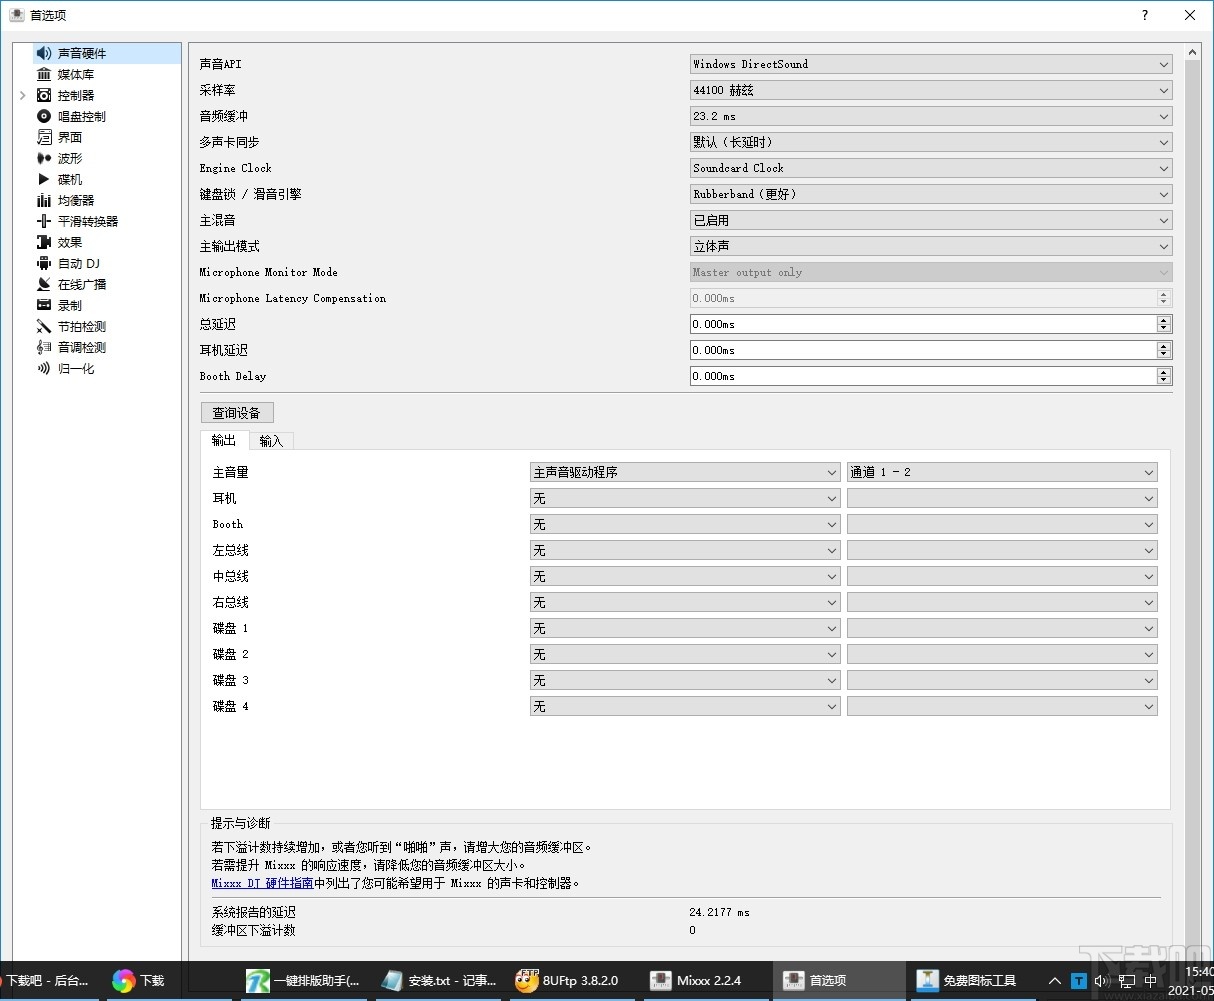The width and height of the screenshot is (1214, 1001).
Task: Click the 媒体库 library icon
Action: [44, 74]
